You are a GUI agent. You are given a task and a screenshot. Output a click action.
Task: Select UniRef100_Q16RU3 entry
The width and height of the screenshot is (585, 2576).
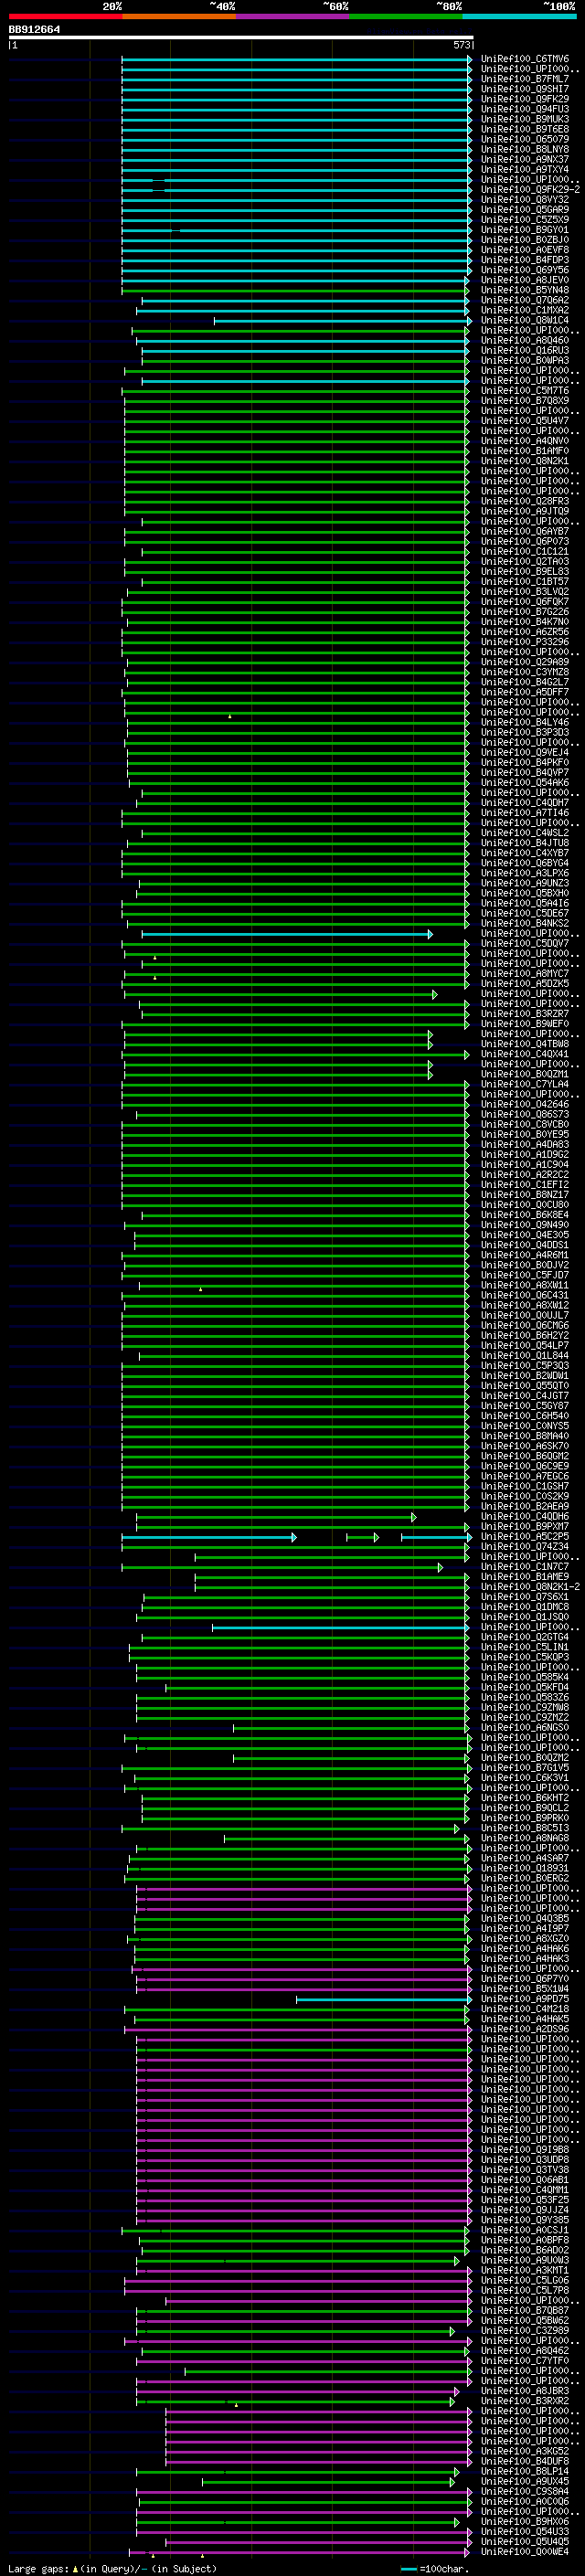[x=524, y=350]
